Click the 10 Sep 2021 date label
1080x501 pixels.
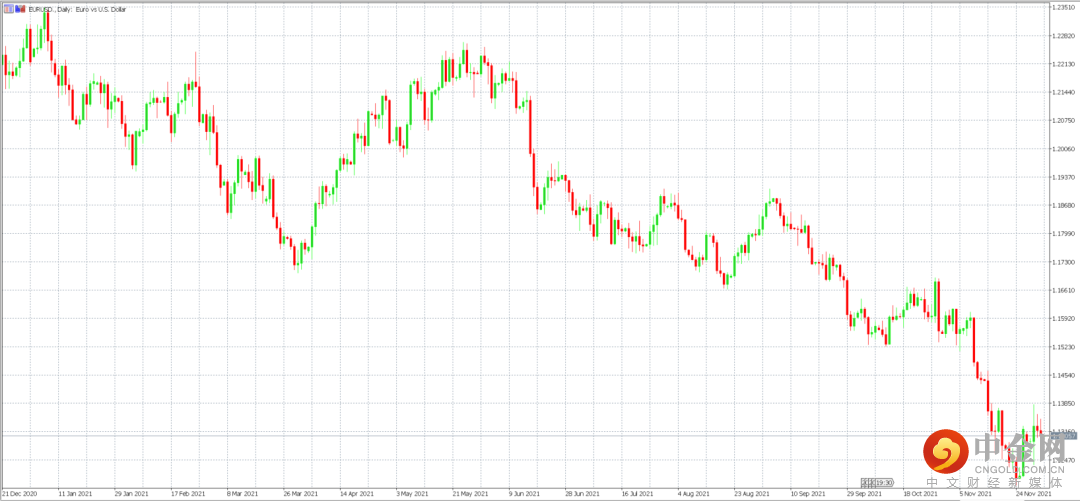click(807, 494)
